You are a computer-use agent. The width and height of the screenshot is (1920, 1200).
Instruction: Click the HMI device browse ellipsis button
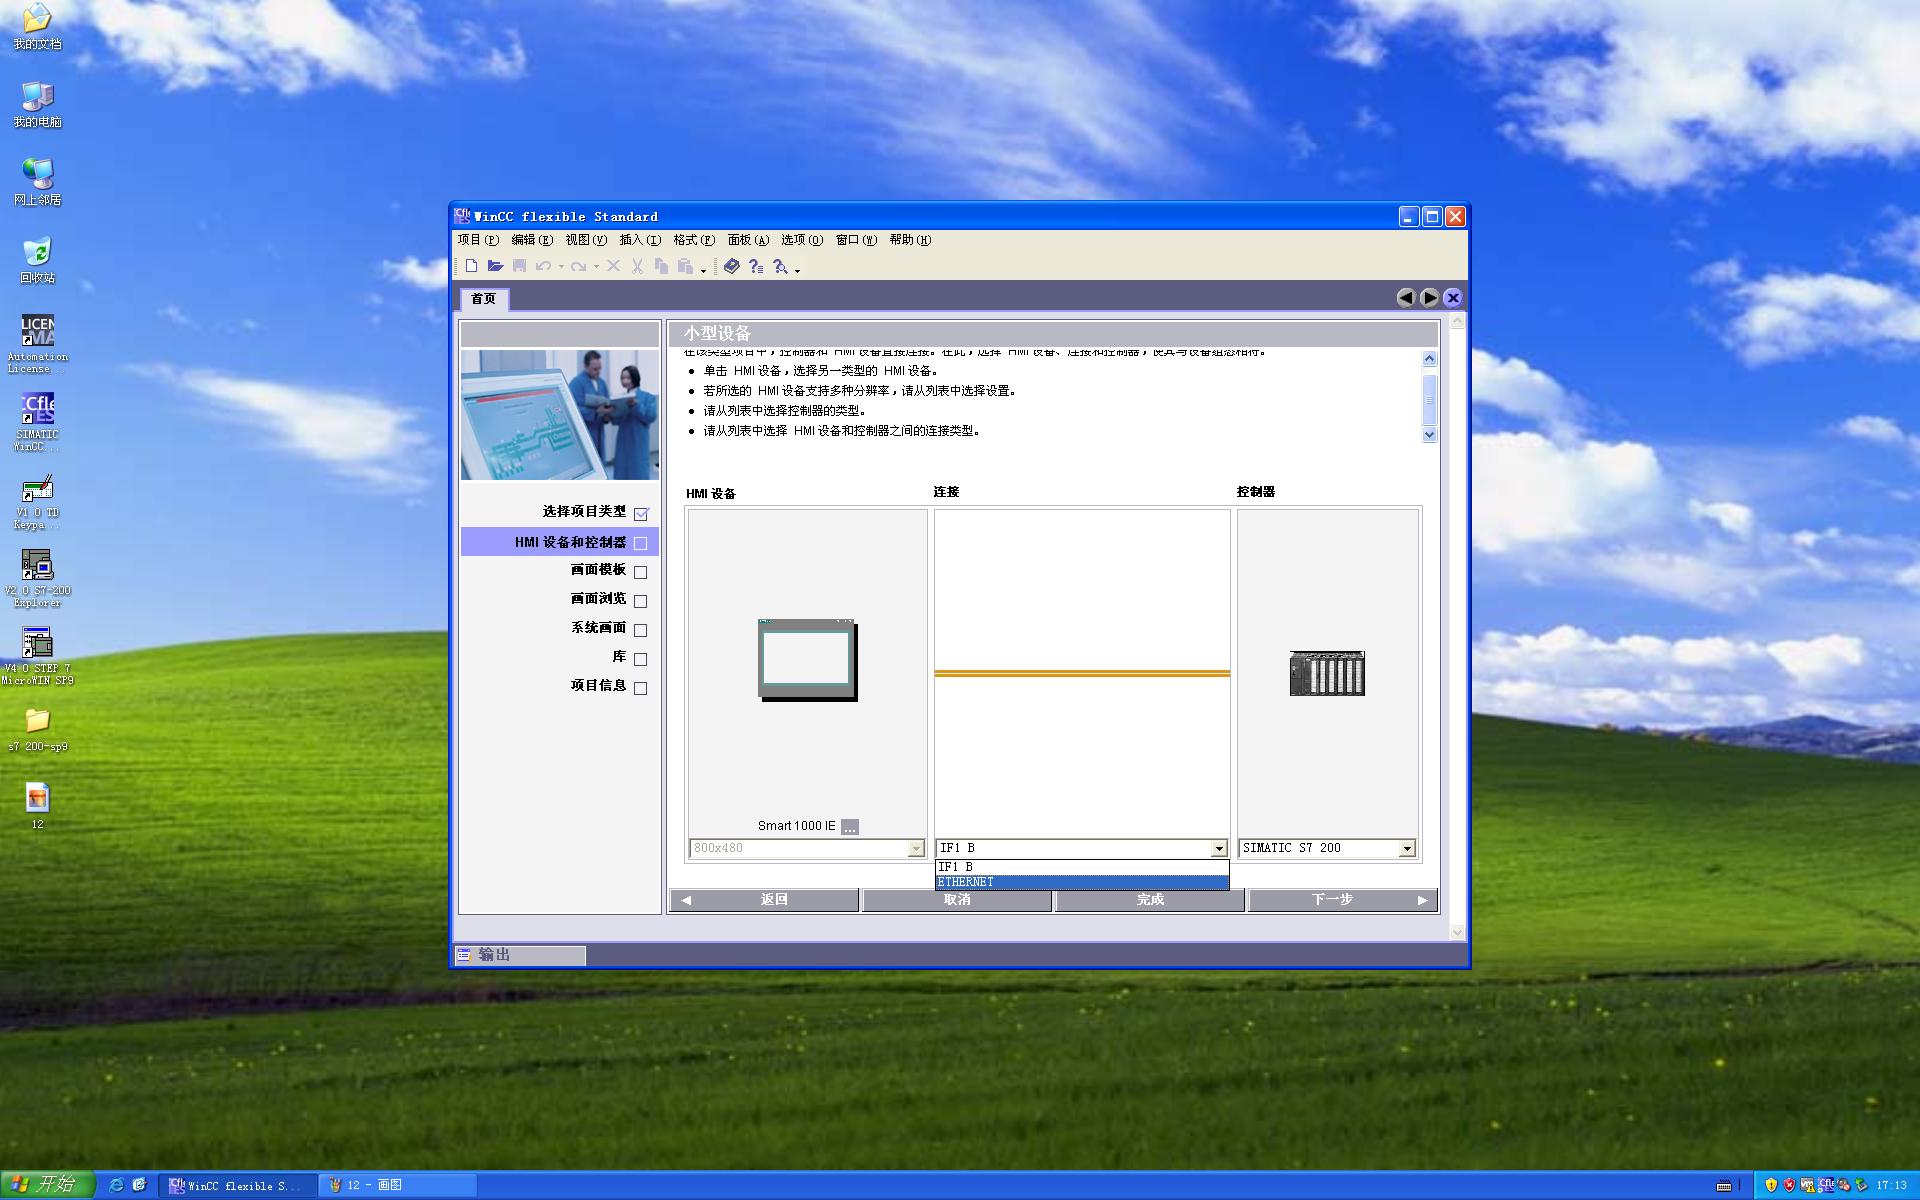pos(850,827)
